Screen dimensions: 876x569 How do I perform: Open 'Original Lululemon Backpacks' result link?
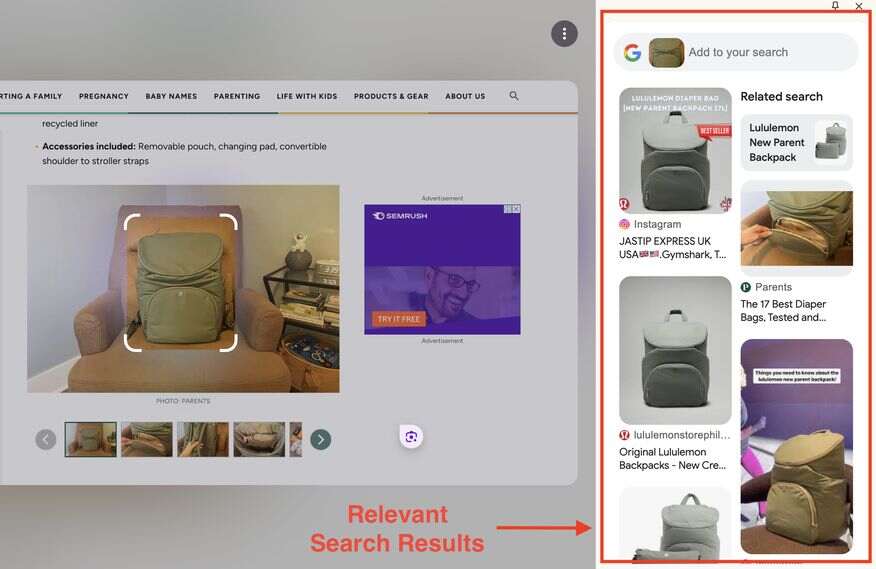point(673,458)
